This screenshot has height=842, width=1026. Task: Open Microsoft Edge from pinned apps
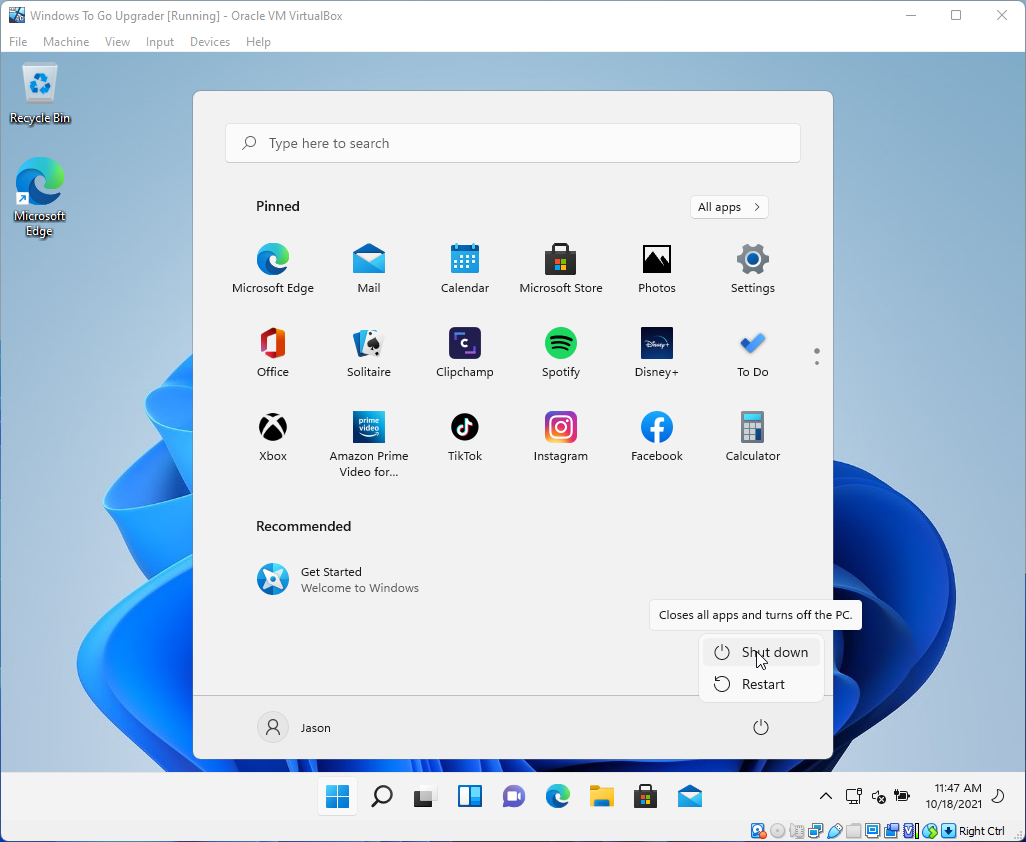(x=273, y=268)
